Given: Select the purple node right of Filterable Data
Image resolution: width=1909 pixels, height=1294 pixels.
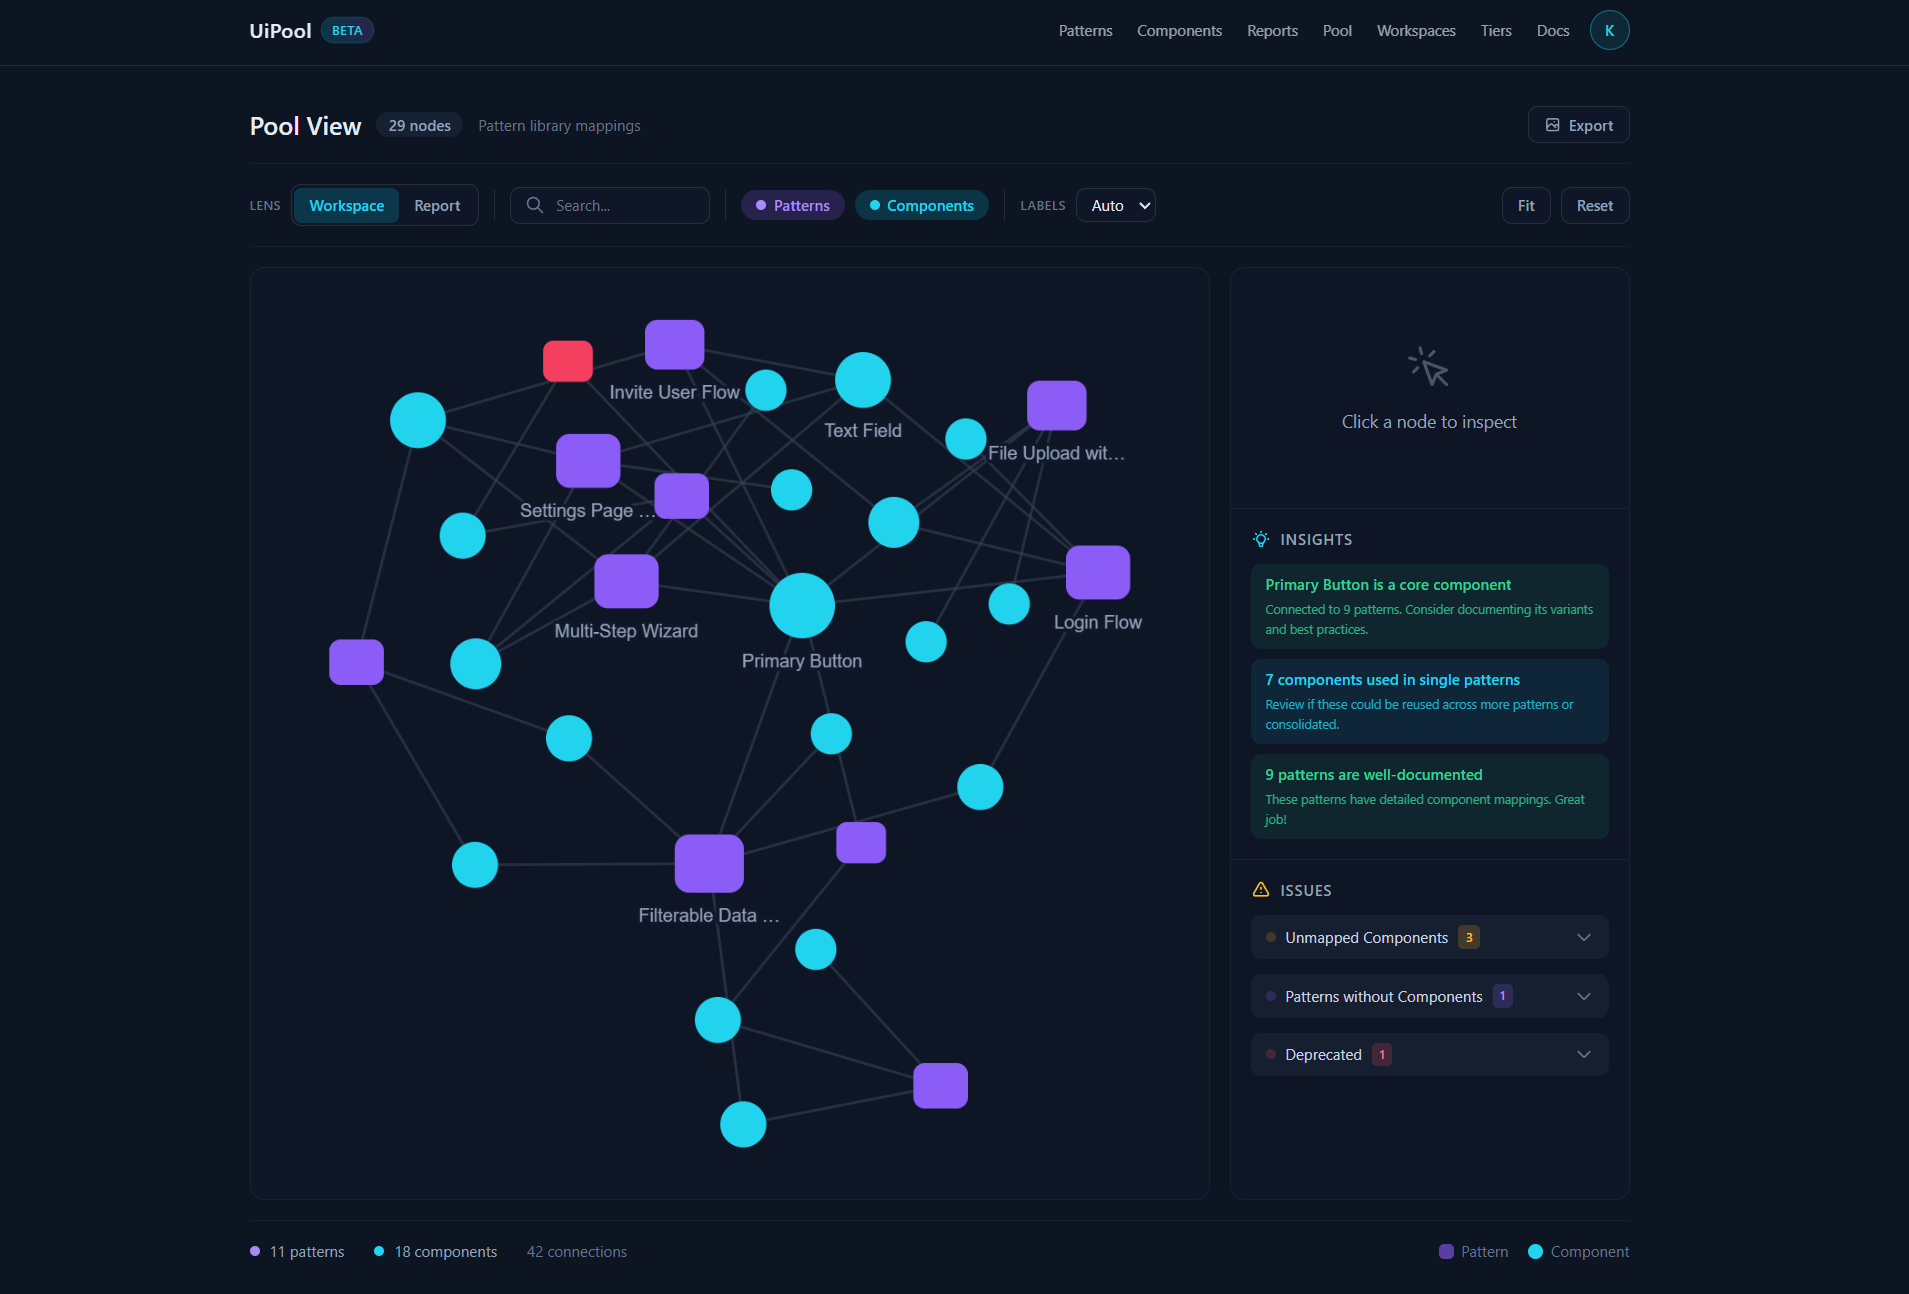Looking at the screenshot, I should pyautogui.click(x=861, y=842).
